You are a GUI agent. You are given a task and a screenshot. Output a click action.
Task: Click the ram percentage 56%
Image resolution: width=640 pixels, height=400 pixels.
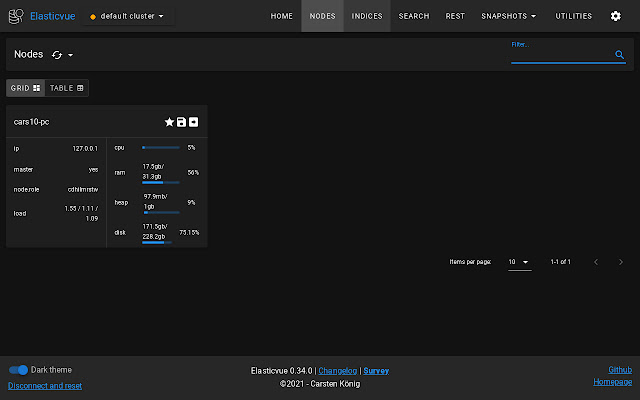tap(193, 173)
